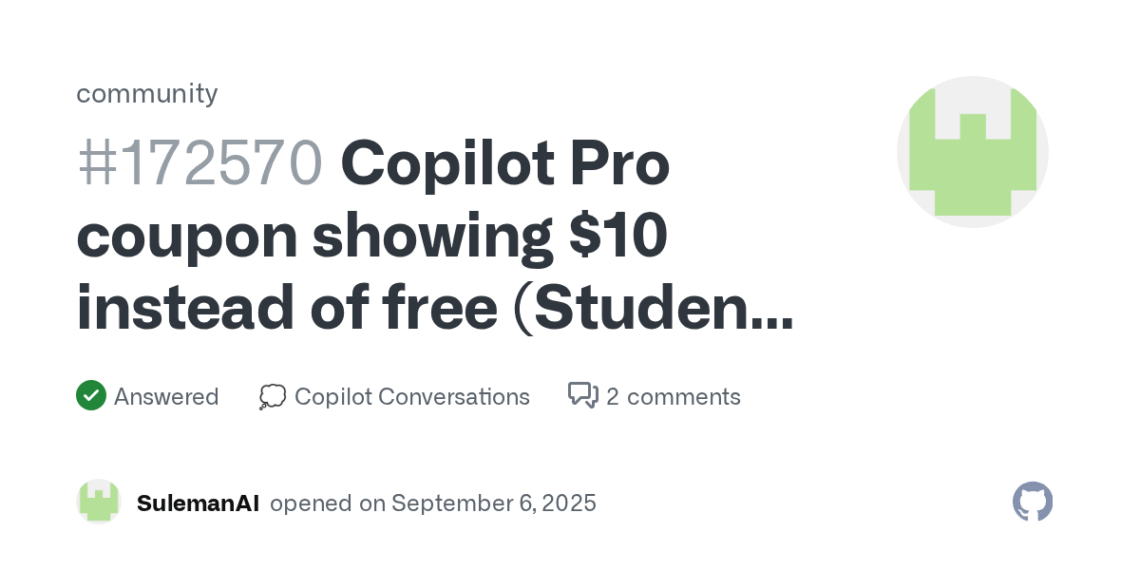Image resolution: width=1140 pixels, height=570 pixels.
Task: Select discussion number #172570
Action: pos(200,163)
